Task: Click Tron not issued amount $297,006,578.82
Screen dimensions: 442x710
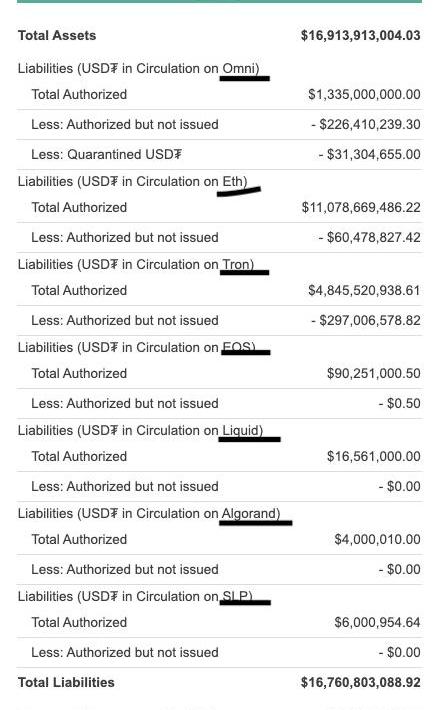Action: (365, 320)
